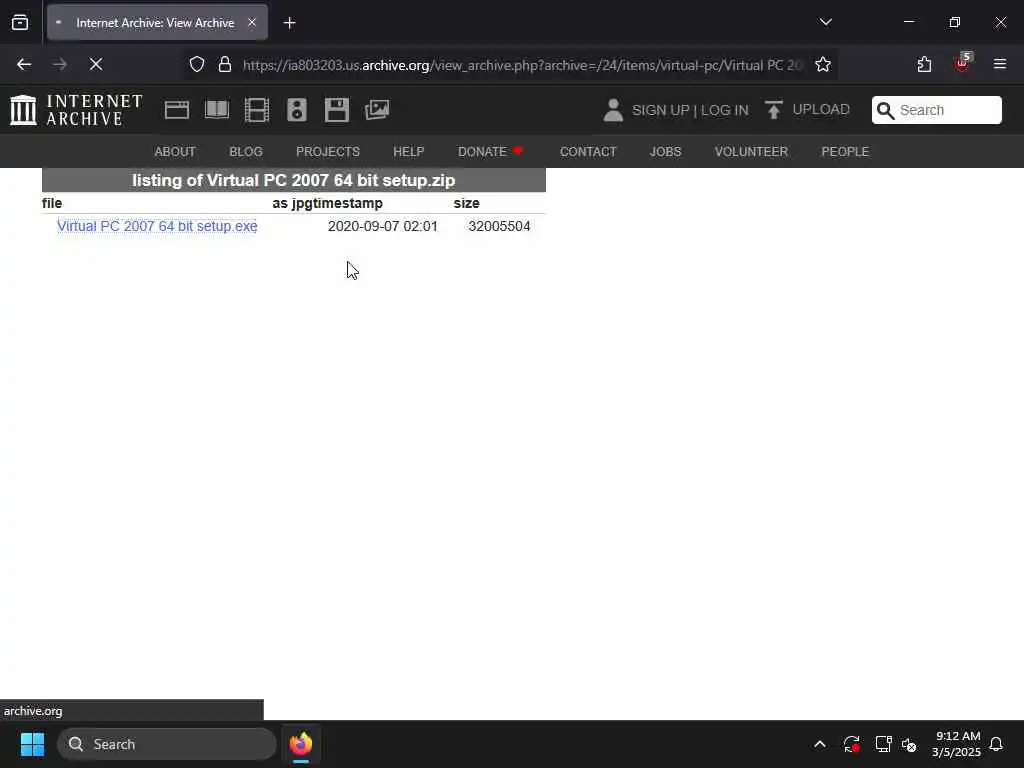The height and width of the screenshot is (768, 1024).
Task: Click the UPLOAD link
Action: click(821, 110)
